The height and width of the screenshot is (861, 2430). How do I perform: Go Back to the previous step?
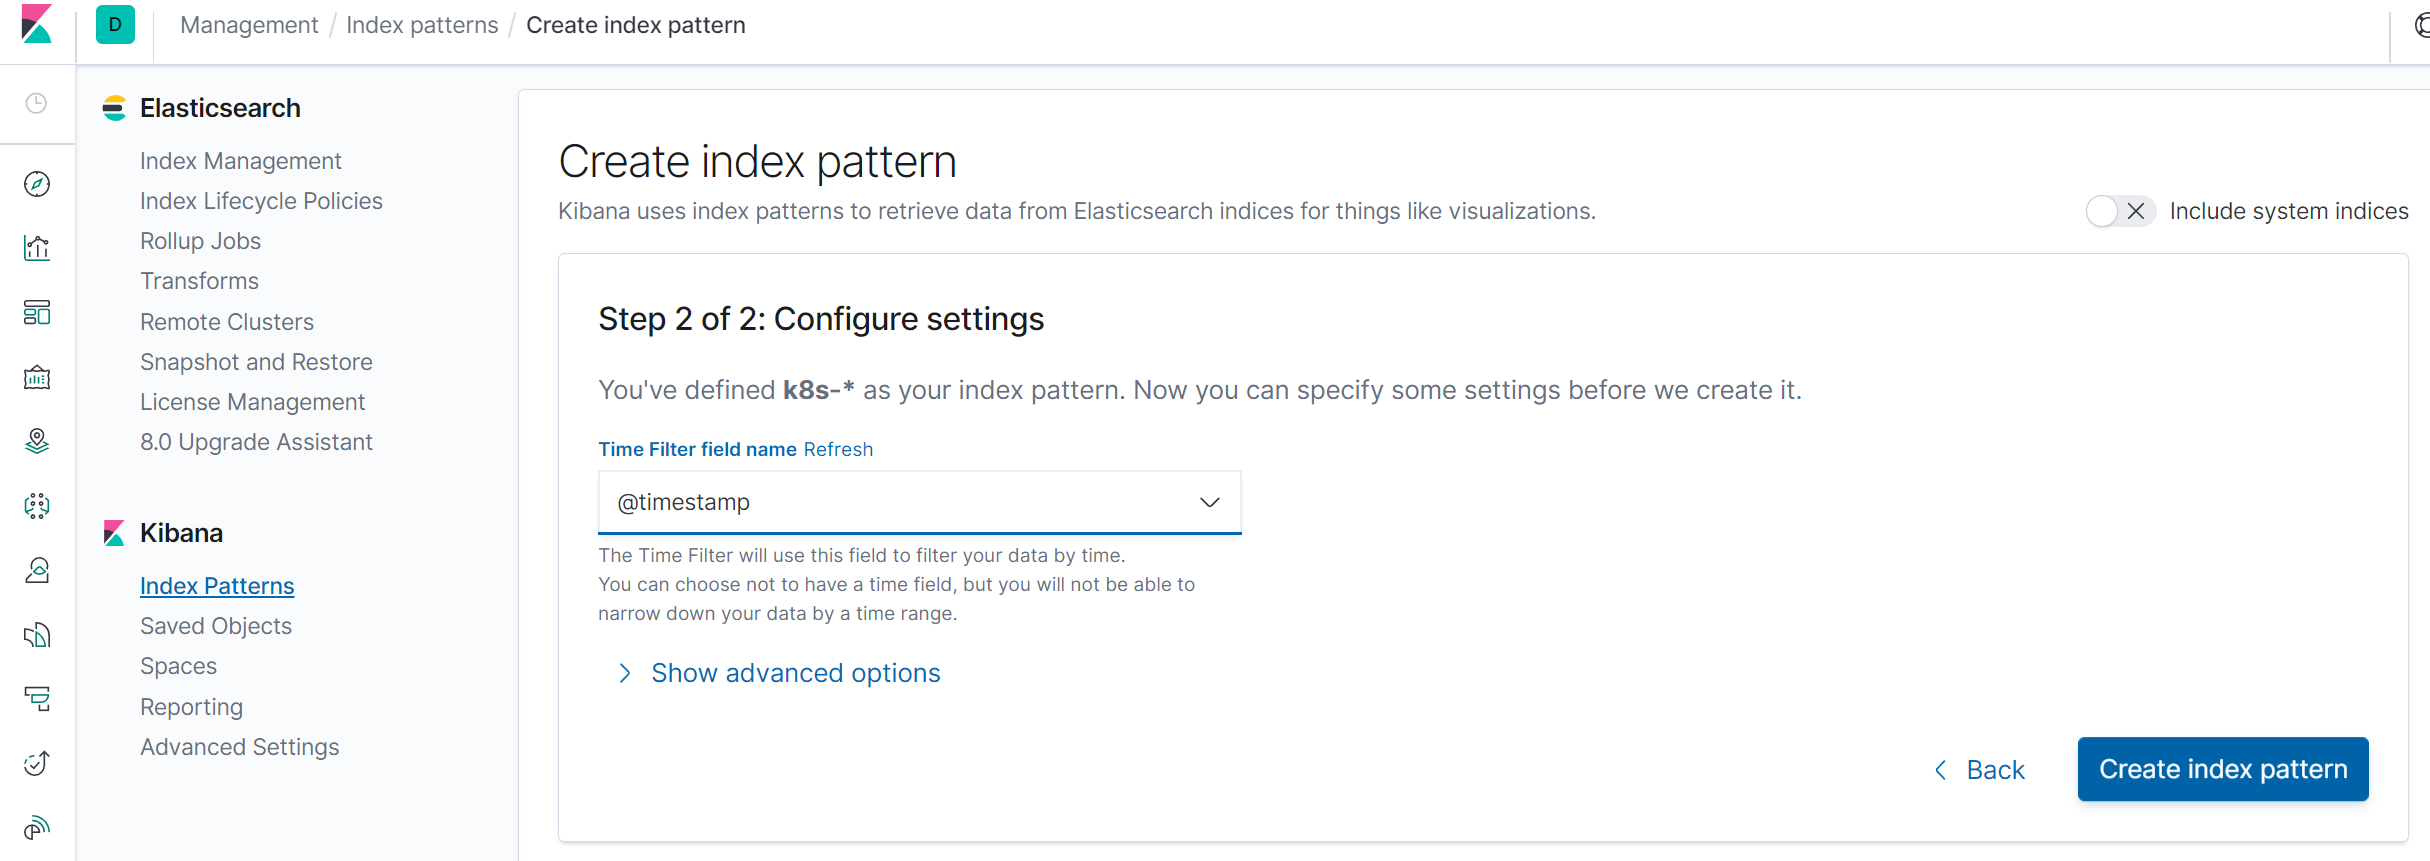tap(1980, 770)
